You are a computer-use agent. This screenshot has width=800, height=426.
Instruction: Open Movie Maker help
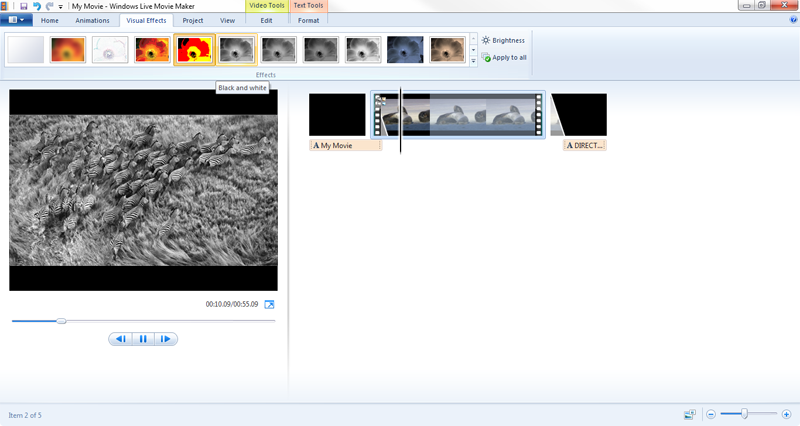(x=793, y=20)
